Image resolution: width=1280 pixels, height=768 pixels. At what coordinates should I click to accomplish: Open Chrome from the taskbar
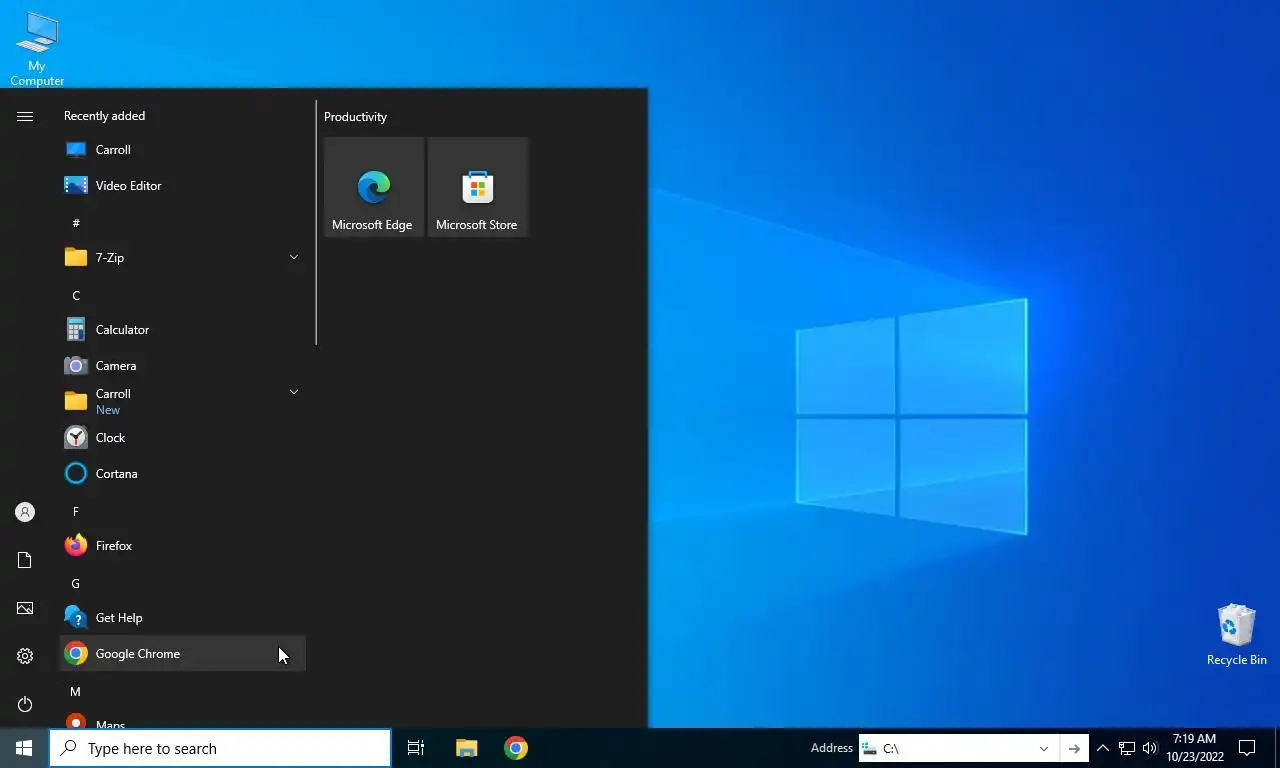click(516, 748)
